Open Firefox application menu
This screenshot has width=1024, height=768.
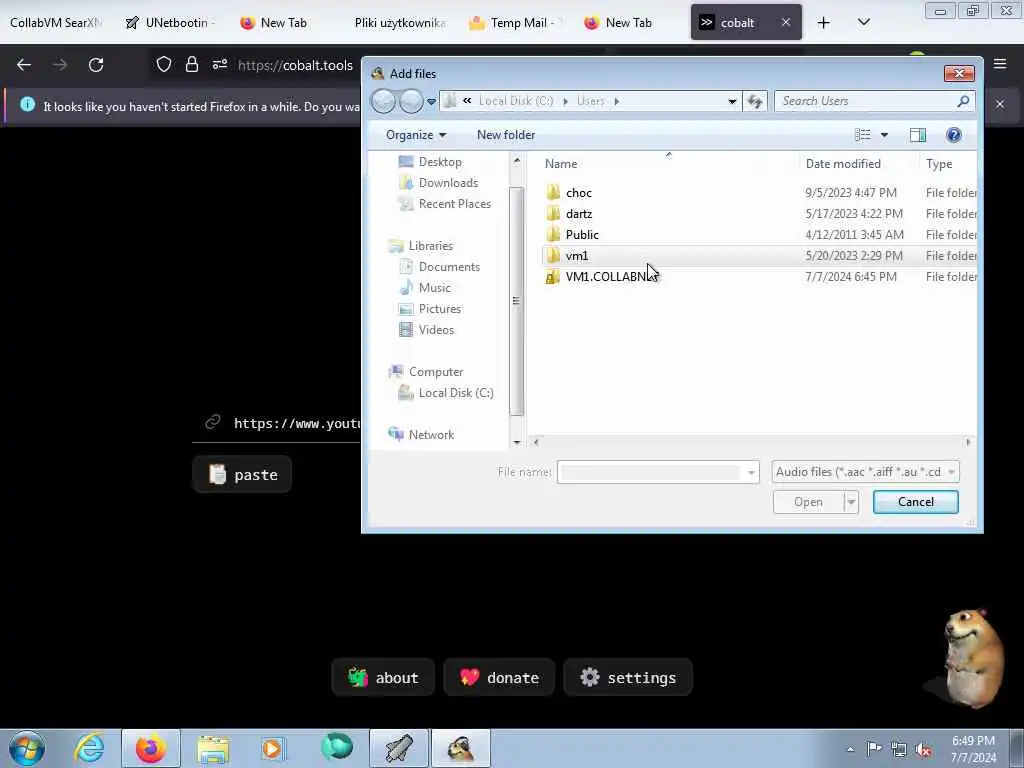click(x=1000, y=64)
